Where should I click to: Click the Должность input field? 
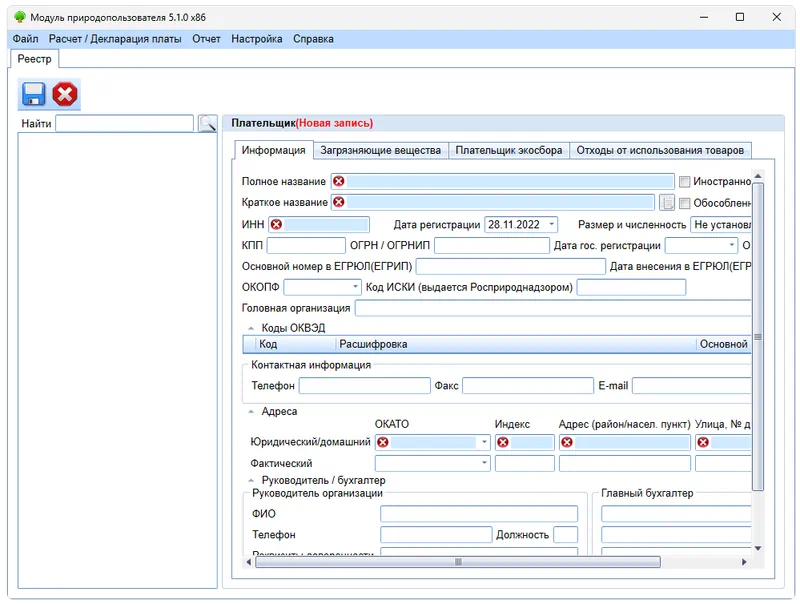565,535
